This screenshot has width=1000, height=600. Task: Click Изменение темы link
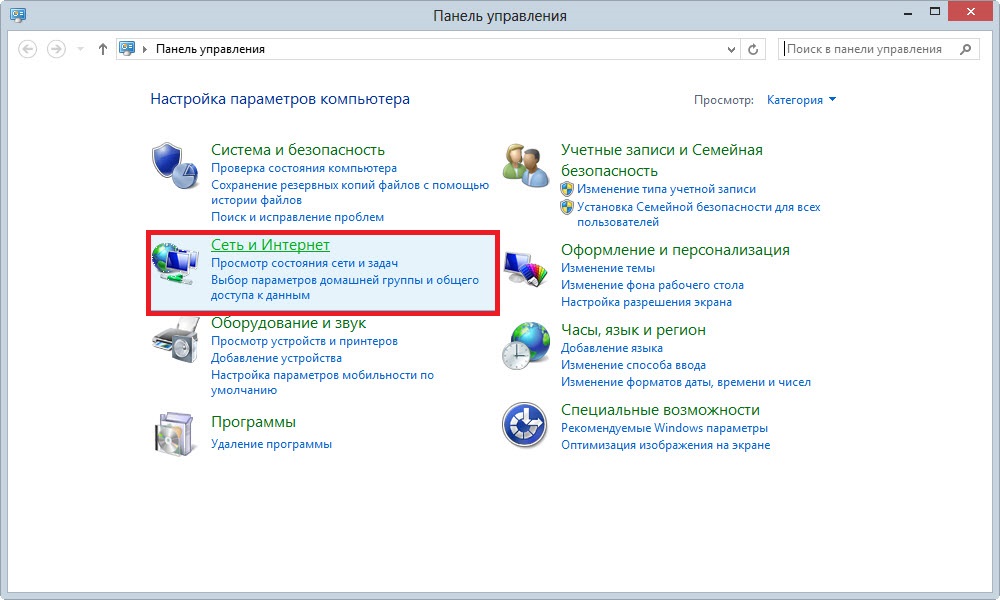click(x=608, y=268)
